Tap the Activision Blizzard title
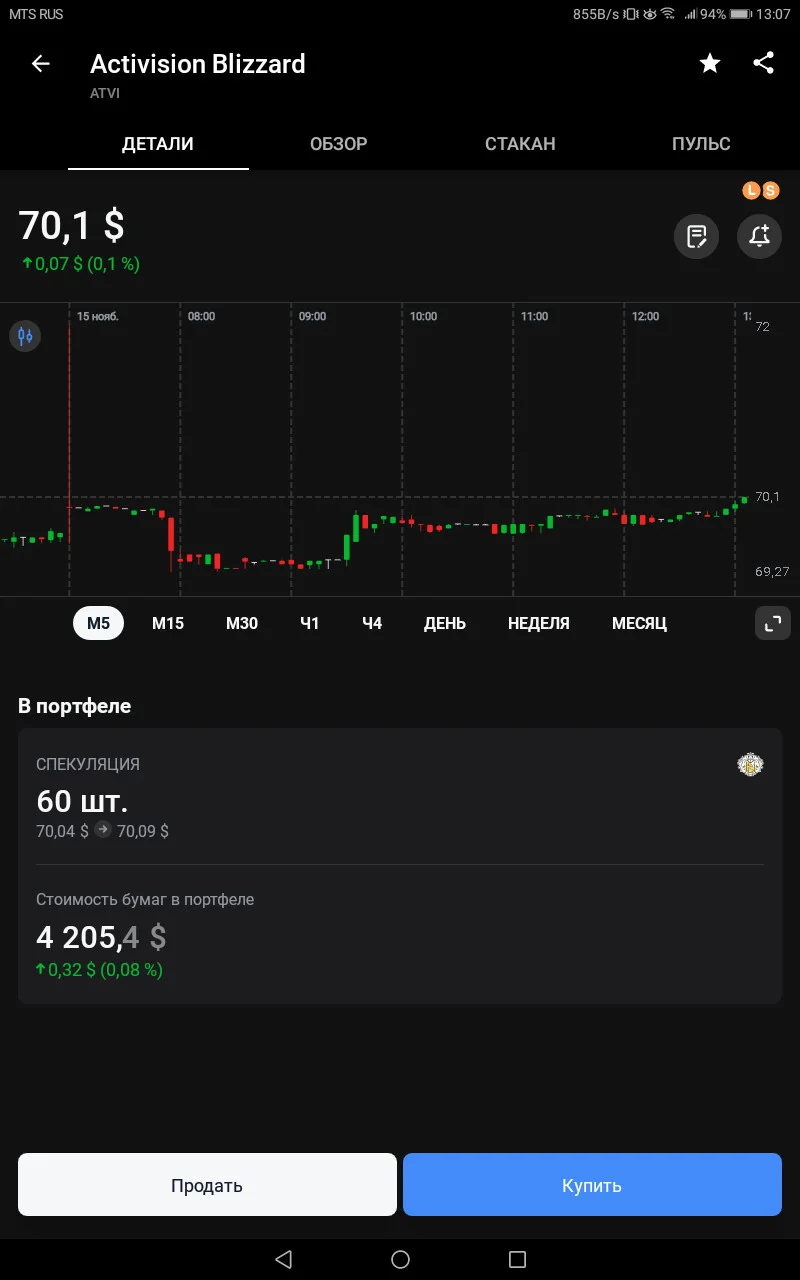 (198, 64)
